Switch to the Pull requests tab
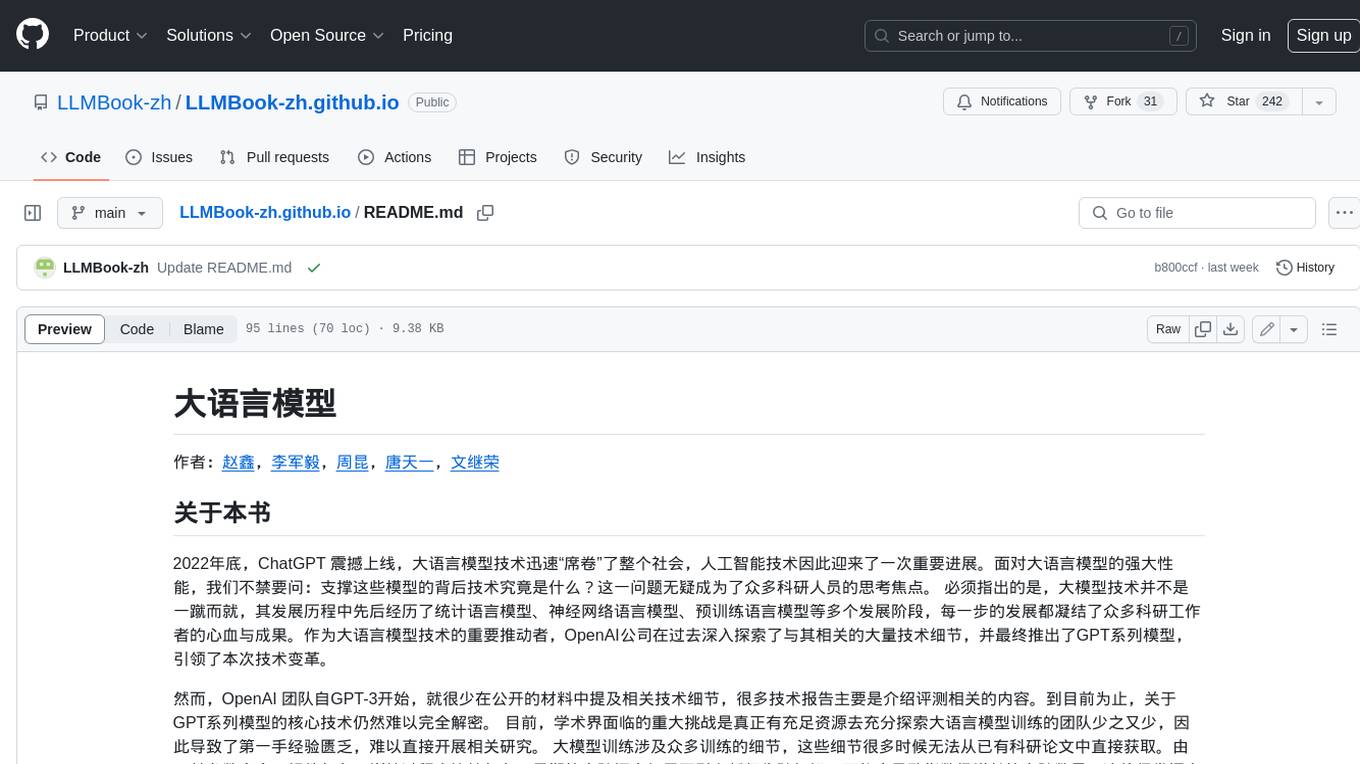This screenshot has width=1360, height=764. 274,157
